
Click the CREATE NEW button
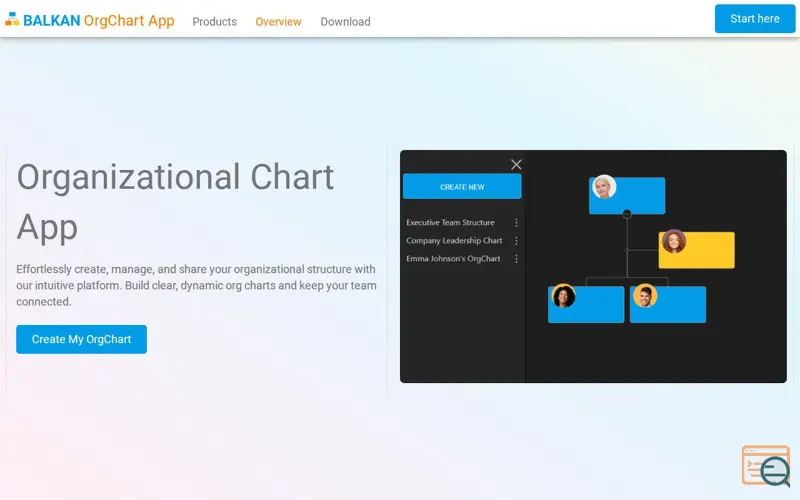point(462,186)
